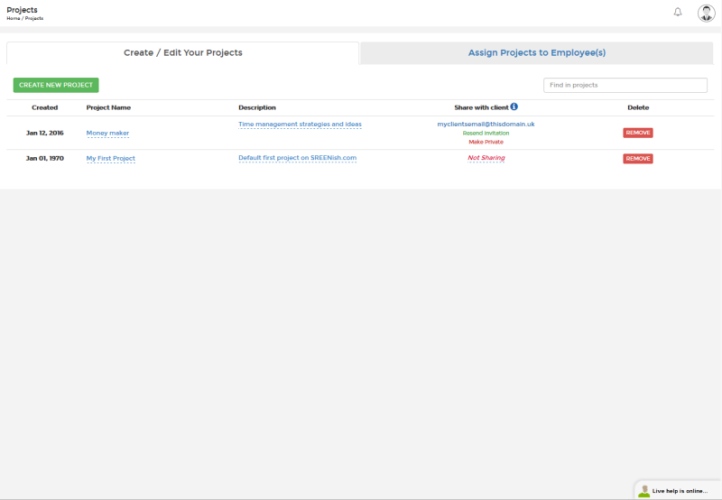Image resolution: width=722 pixels, height=500 pixels.
Task: Click the live help person icon
Action: point(644,491)
